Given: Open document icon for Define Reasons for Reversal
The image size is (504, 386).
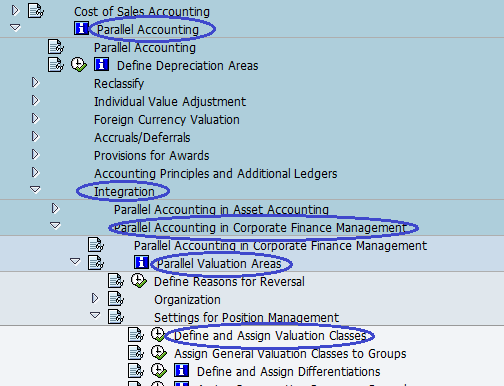Looking at the screenshot, I should [116, 281].
